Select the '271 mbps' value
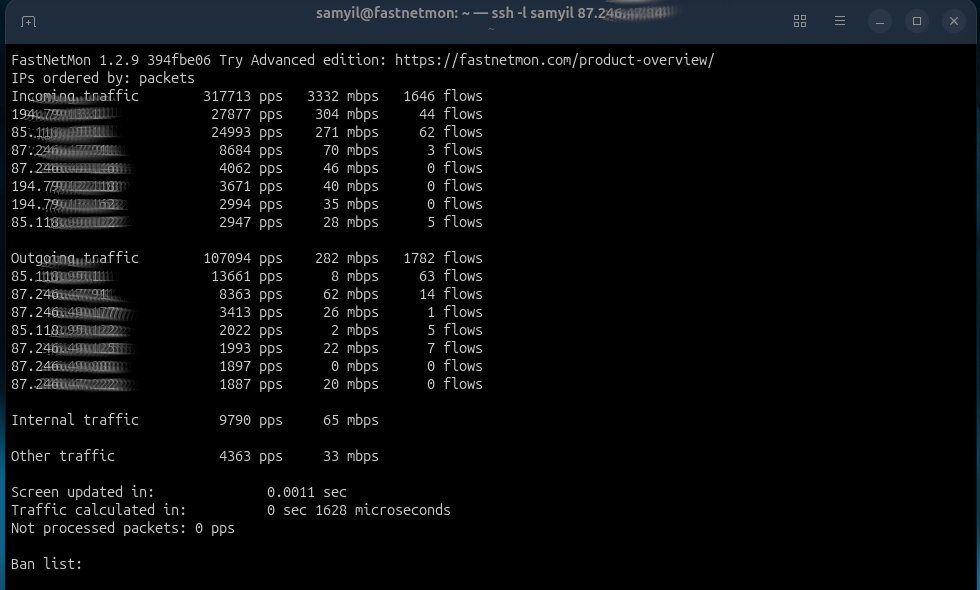 click(347, 132)
